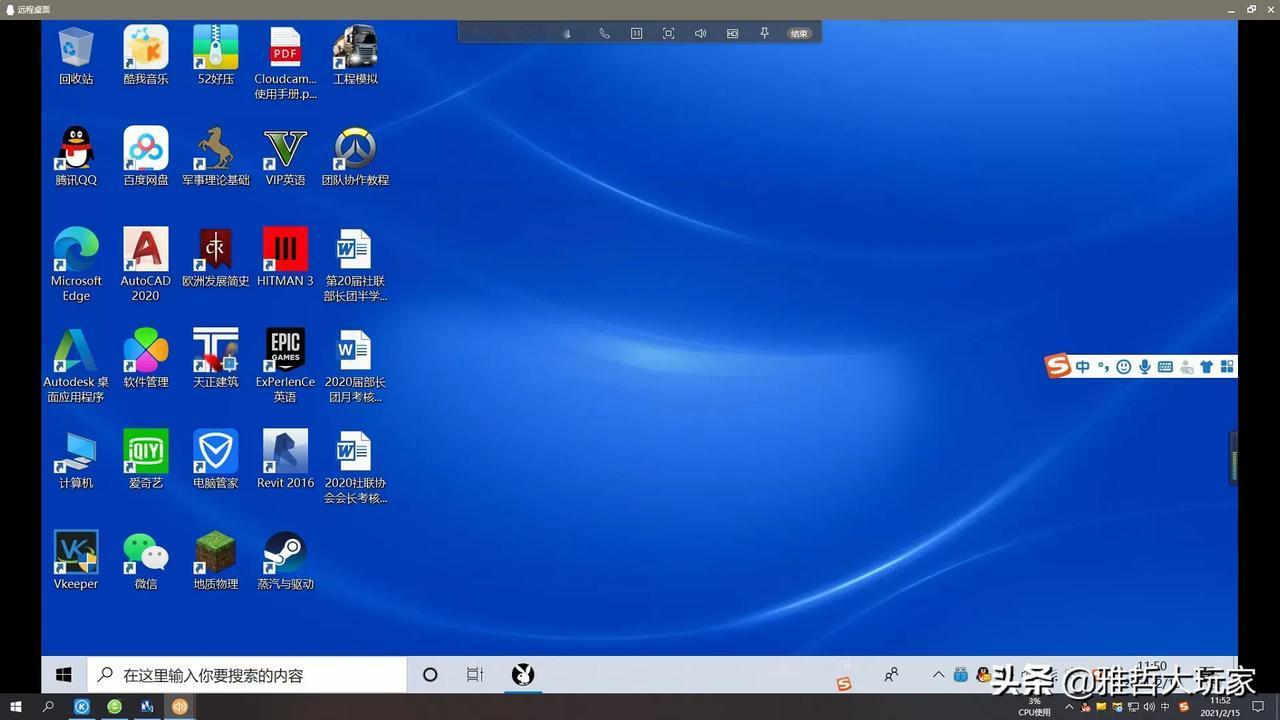Viewport: 1280px width, 720px height.
Task: Toggle remote sound speaker icon in toolbar
Action: click(x=700, y=33)
